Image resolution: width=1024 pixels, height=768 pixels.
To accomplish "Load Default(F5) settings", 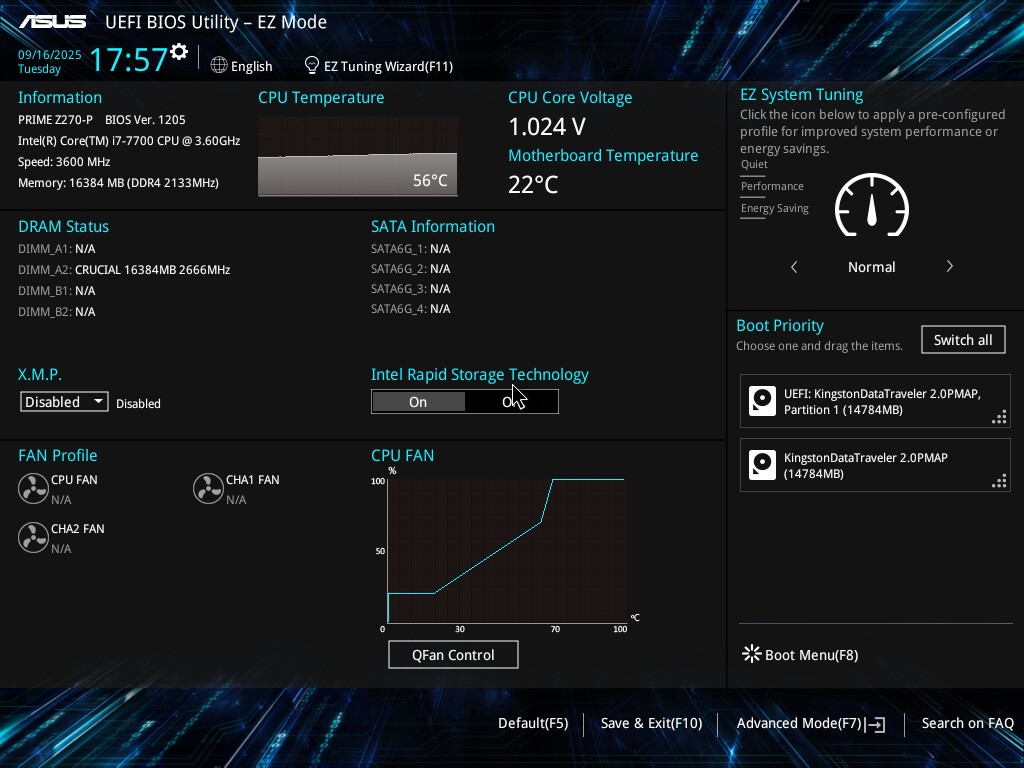I will tap(533, 723).
